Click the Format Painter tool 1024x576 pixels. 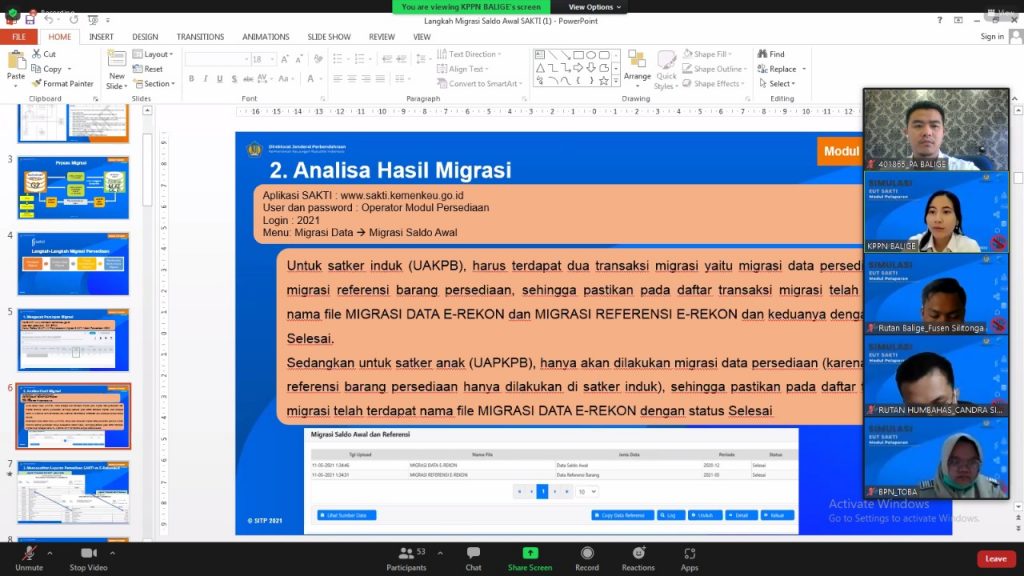pyautogui.click(x=63, y=84)
